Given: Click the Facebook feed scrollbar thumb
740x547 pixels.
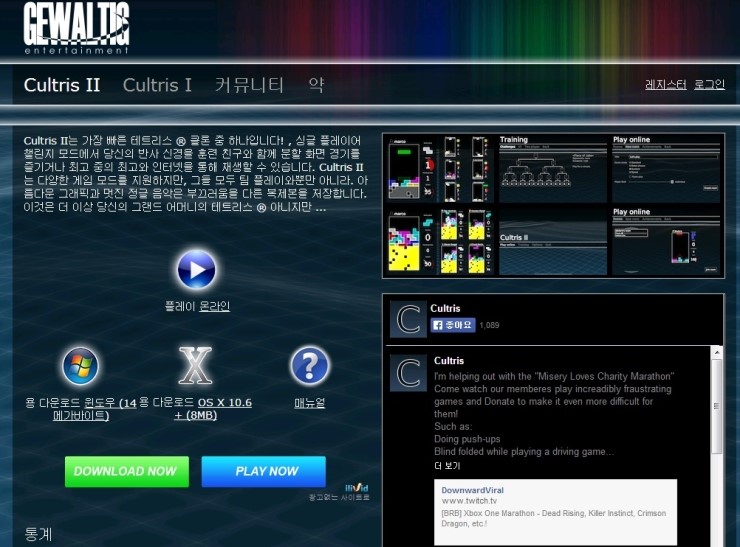Looking at the screenshot, I should tap(717, 406).
